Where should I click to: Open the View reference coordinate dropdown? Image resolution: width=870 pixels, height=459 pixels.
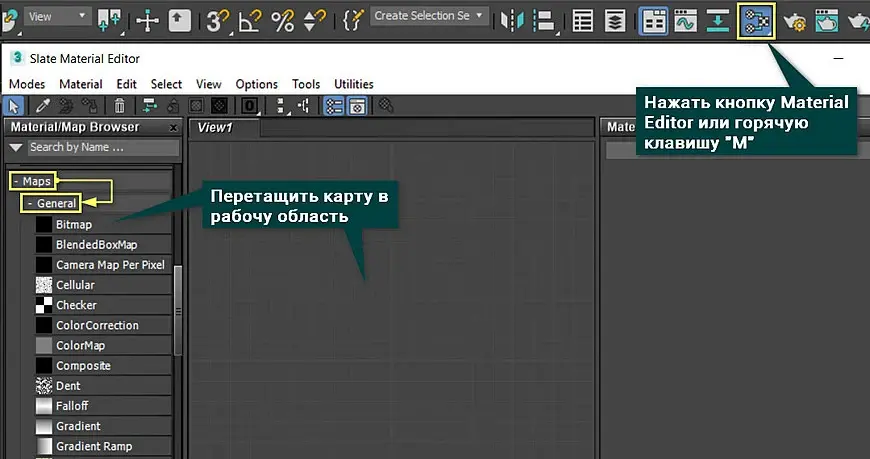[57, 17]
